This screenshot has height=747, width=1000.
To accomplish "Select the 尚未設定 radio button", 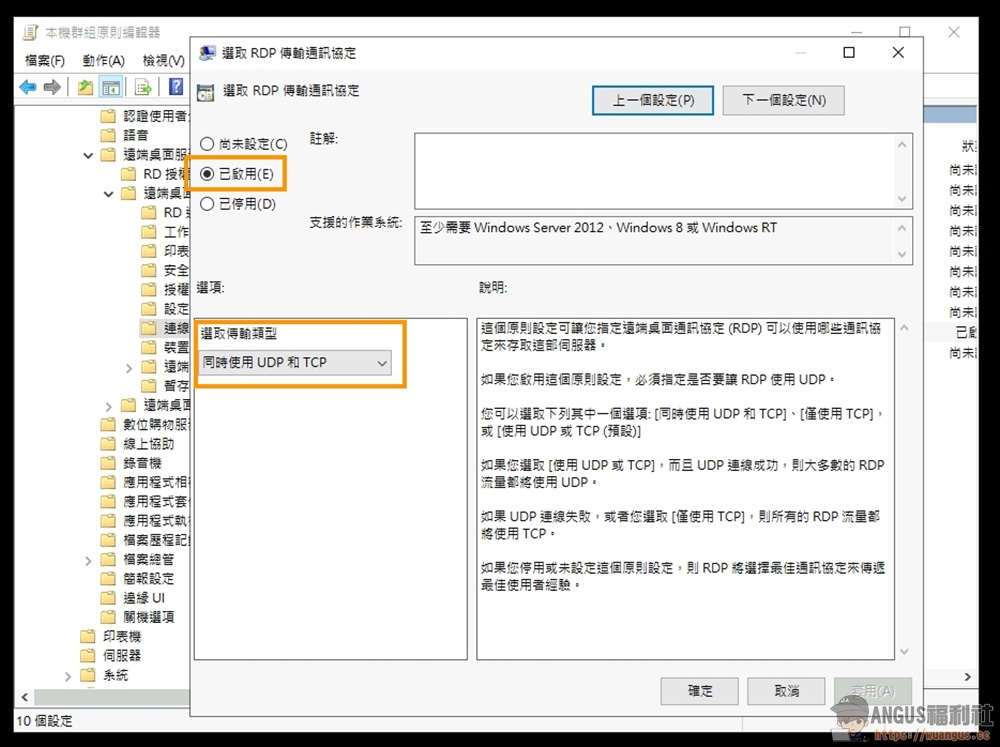I will click(207, 144).
